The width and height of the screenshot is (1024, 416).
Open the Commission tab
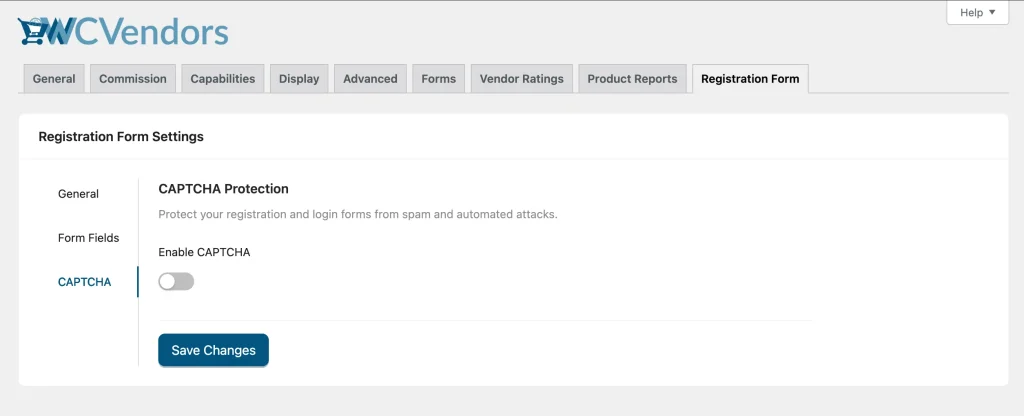(x=133, y=79)
